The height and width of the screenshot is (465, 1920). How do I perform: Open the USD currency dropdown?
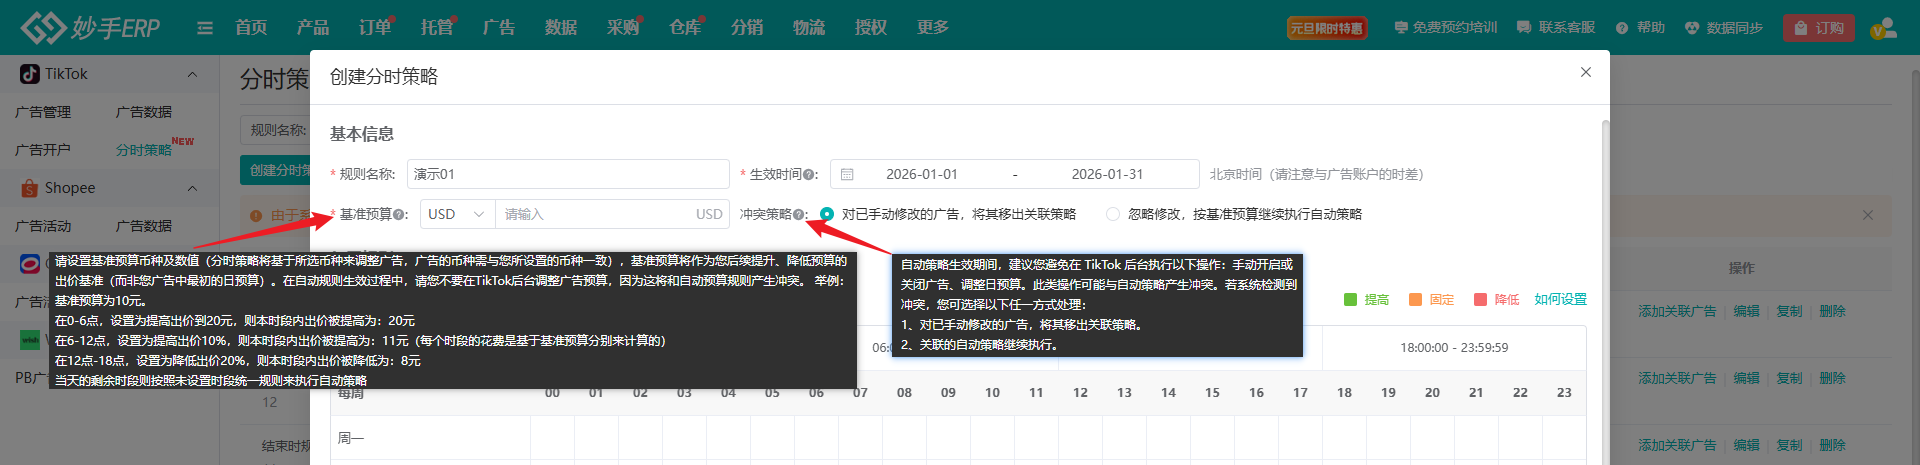(x=457, y=214)
